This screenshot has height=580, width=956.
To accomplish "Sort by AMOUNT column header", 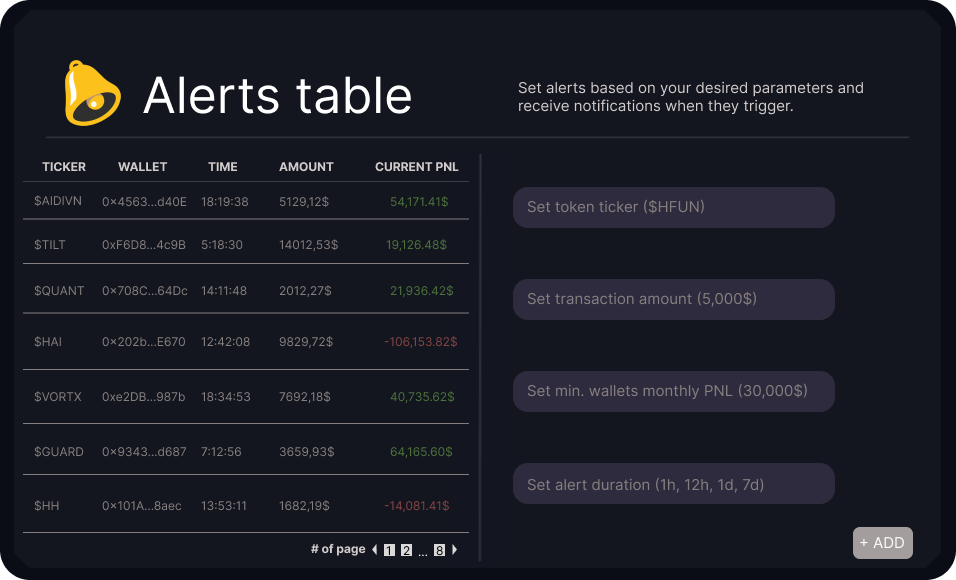I will (306, 167).
